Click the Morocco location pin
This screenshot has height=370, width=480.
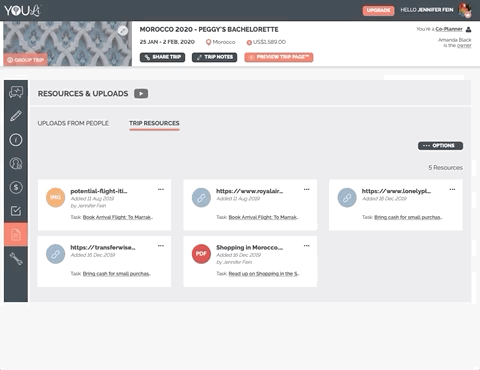point(208,42)
